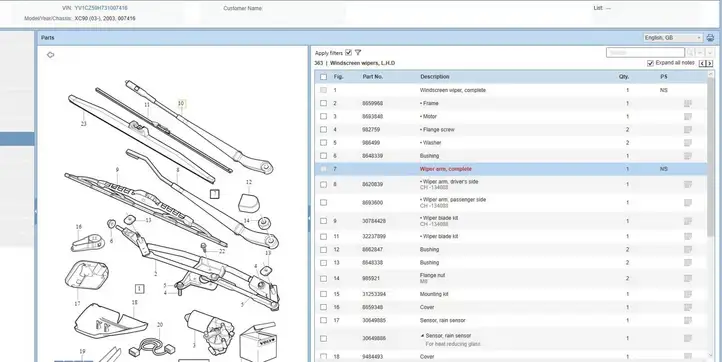This screenshot has width=722, height=362.
Task: Check the select-all box in table header
Action: (x=323, y=77)
